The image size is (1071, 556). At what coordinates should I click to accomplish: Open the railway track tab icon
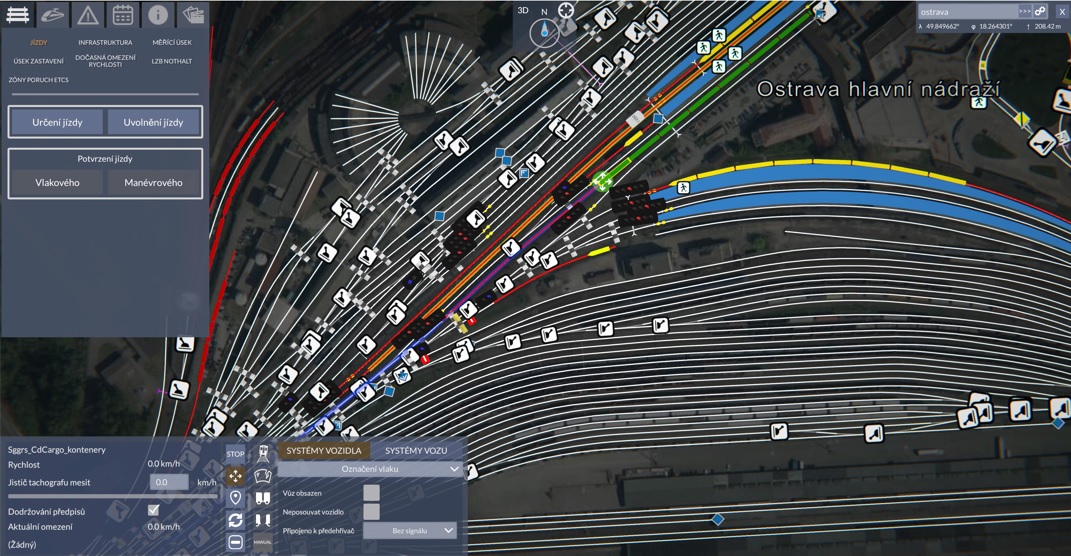[x=18, y=14]
